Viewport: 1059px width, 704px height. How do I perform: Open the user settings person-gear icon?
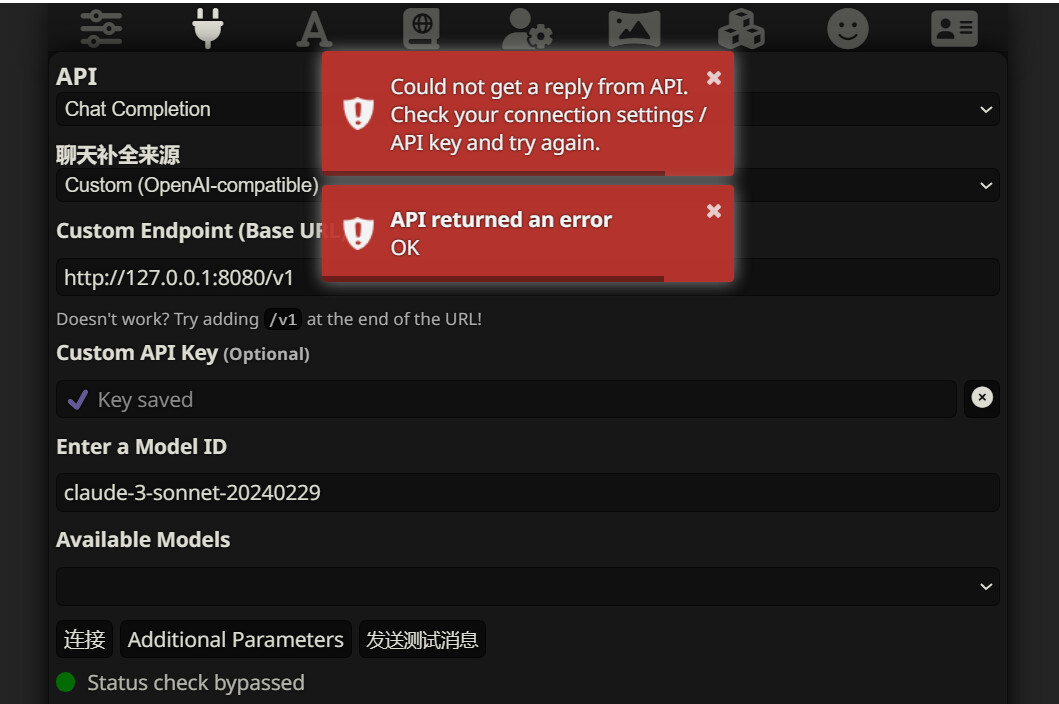[527, 29]
